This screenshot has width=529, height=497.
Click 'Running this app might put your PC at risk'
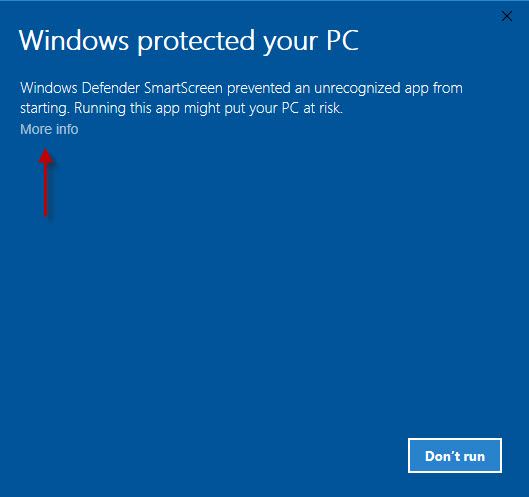pyautogui.click(x=208, y=108)
